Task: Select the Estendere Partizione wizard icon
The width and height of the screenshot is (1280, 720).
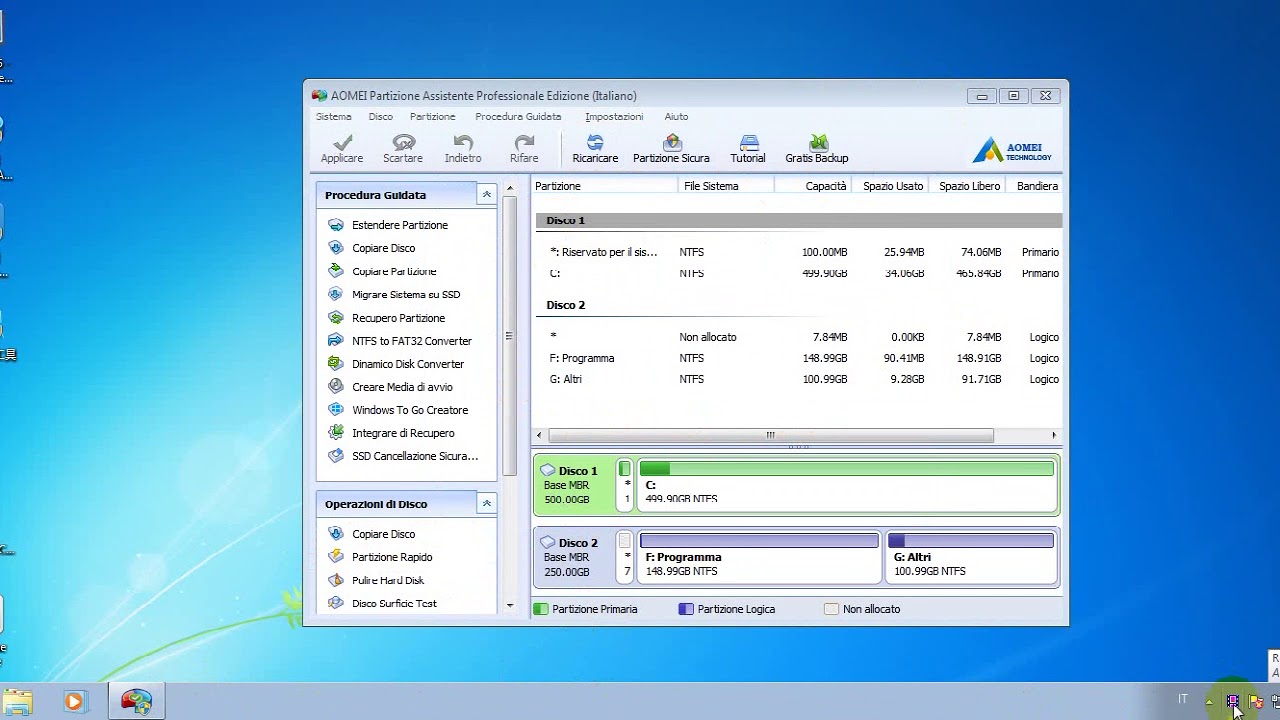Action: click(x=336, y=225)
